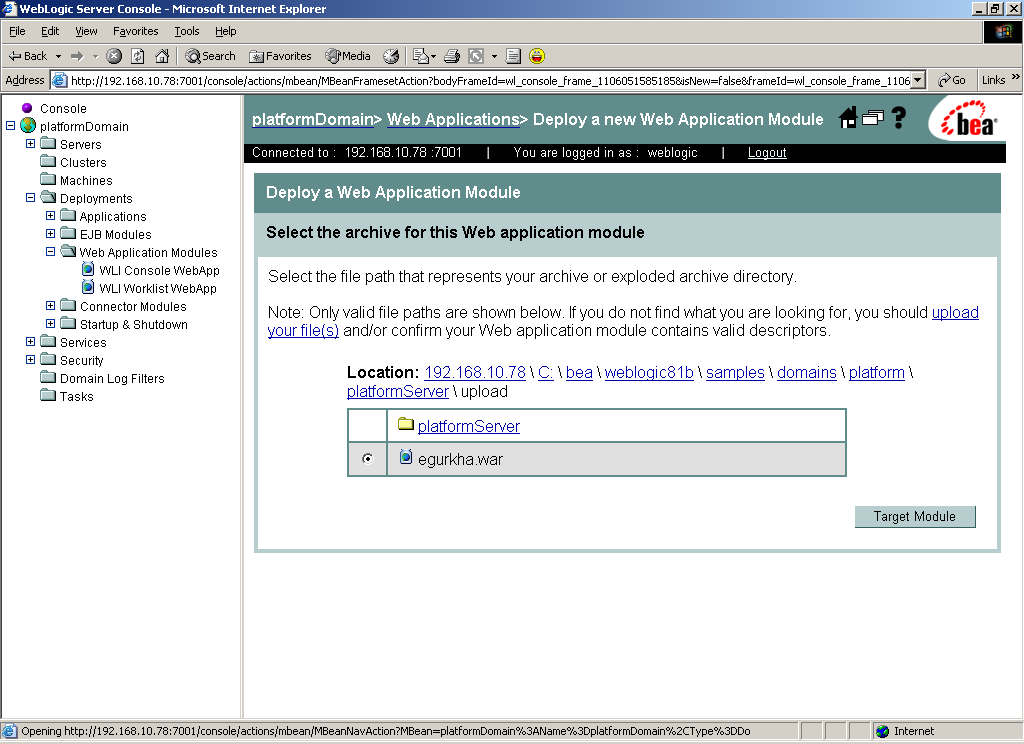Open the Edit menu
The height and width of the screenshot is (744, 1024).
coord(50,31)
